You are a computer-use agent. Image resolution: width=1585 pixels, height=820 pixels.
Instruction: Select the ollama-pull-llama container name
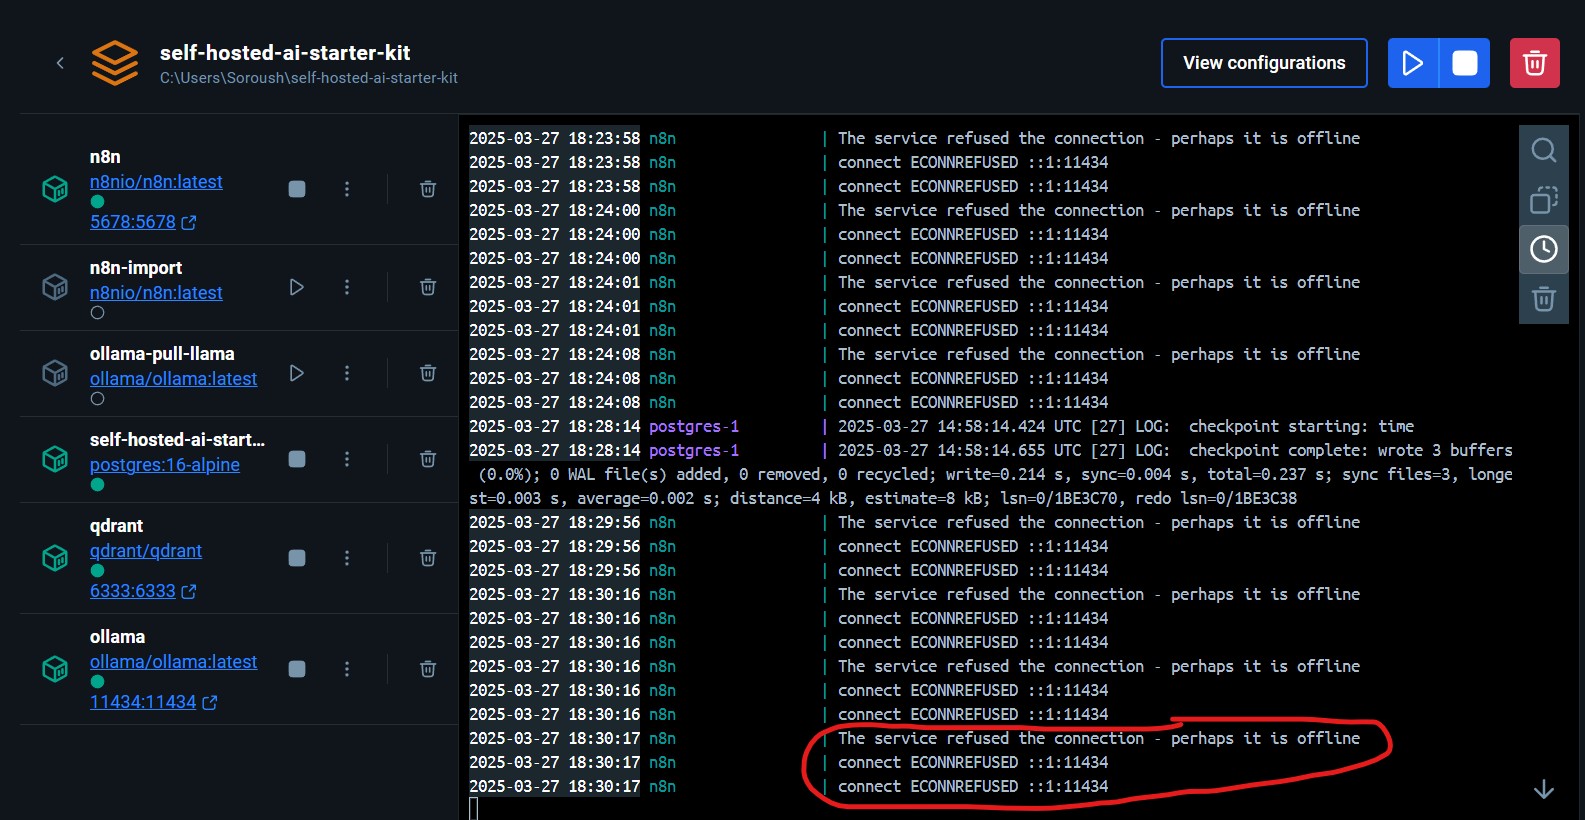pos(162,354)
